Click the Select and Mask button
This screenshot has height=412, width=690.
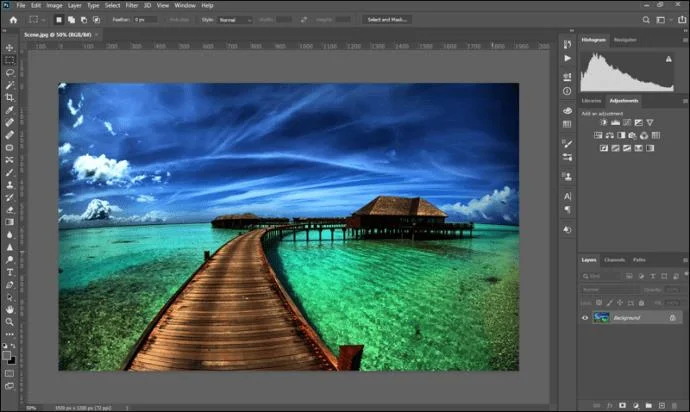click(x=387, y=19)
